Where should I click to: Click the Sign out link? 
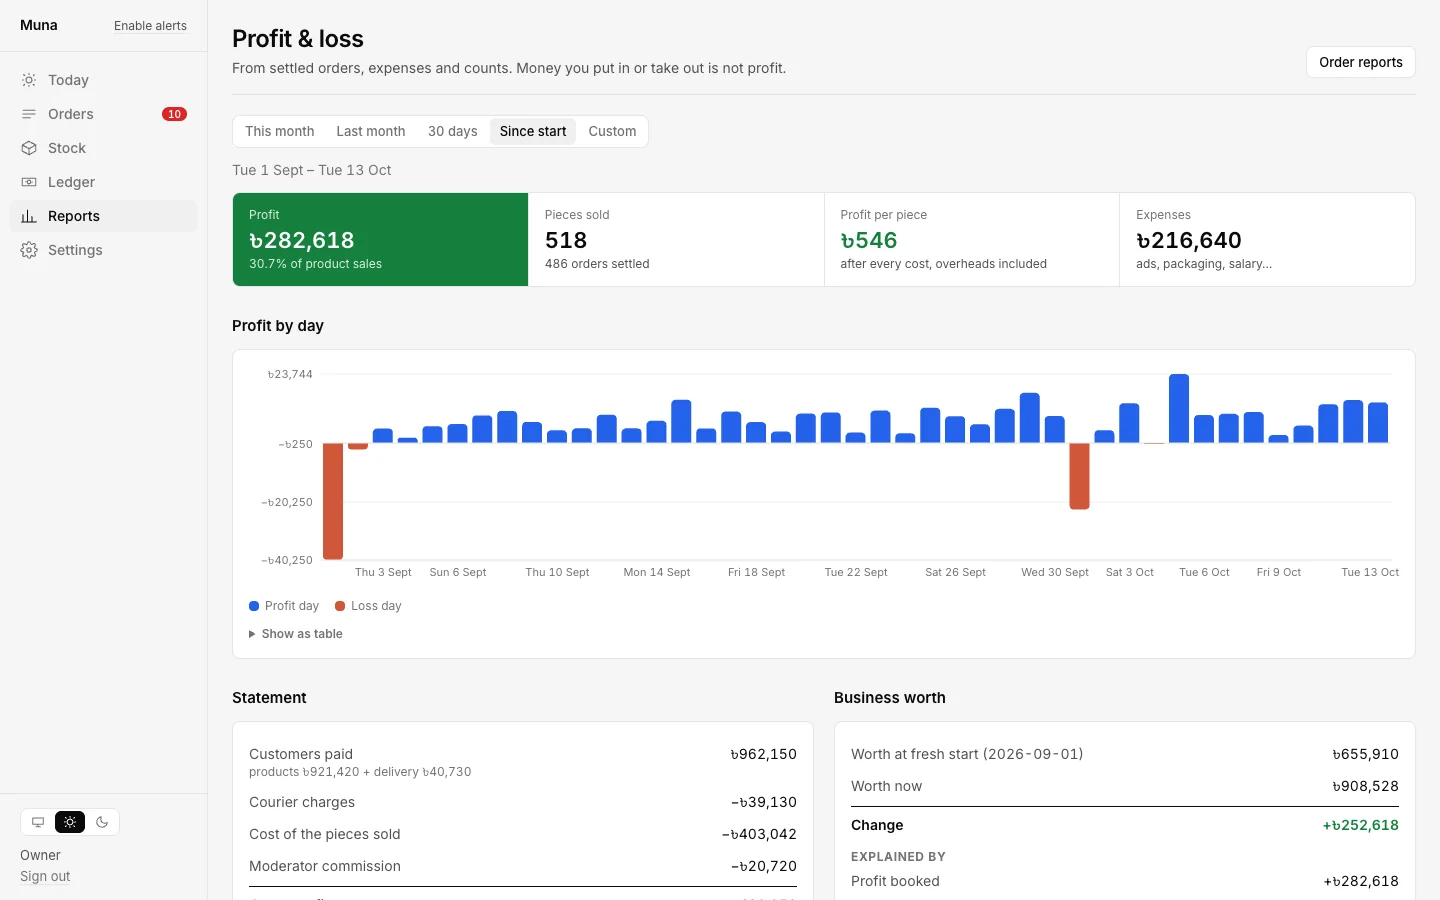click(x=45, y=876)
